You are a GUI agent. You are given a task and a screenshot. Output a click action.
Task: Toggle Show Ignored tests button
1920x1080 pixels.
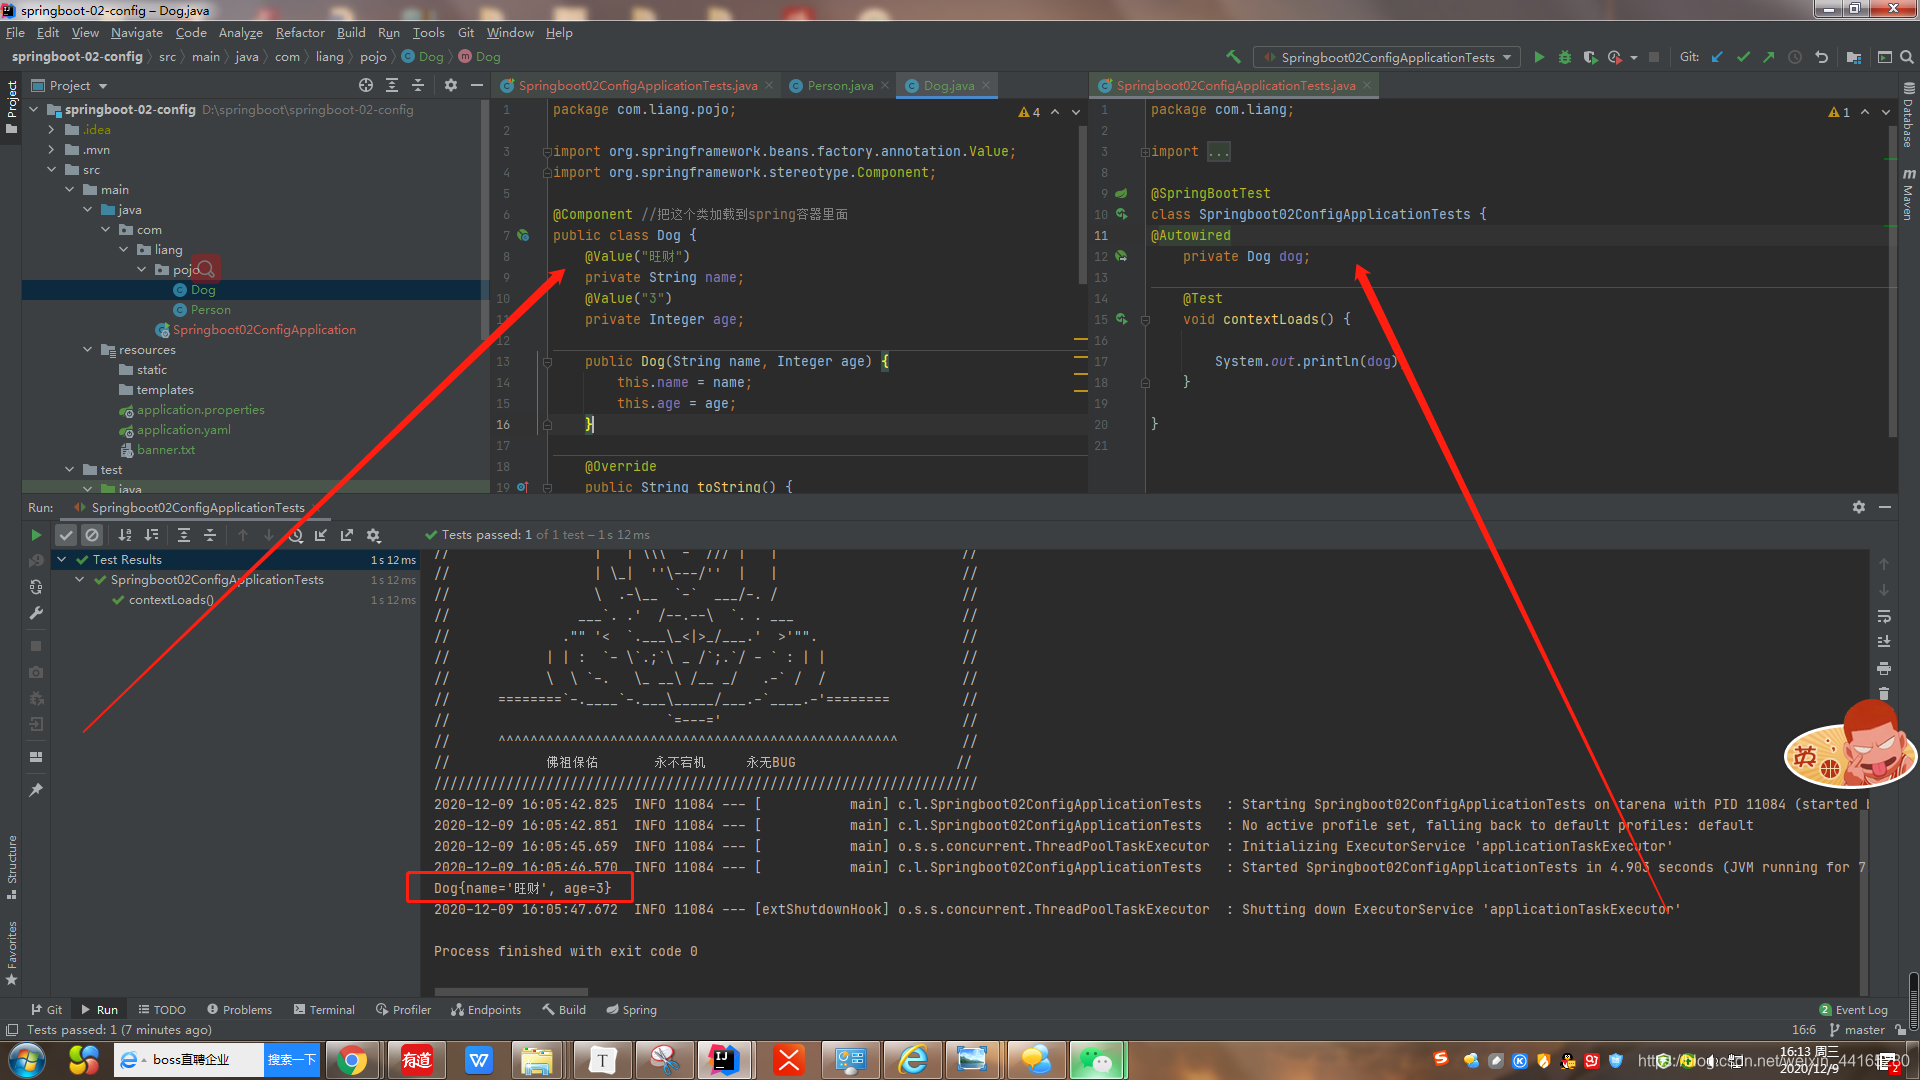pos(92,535)
